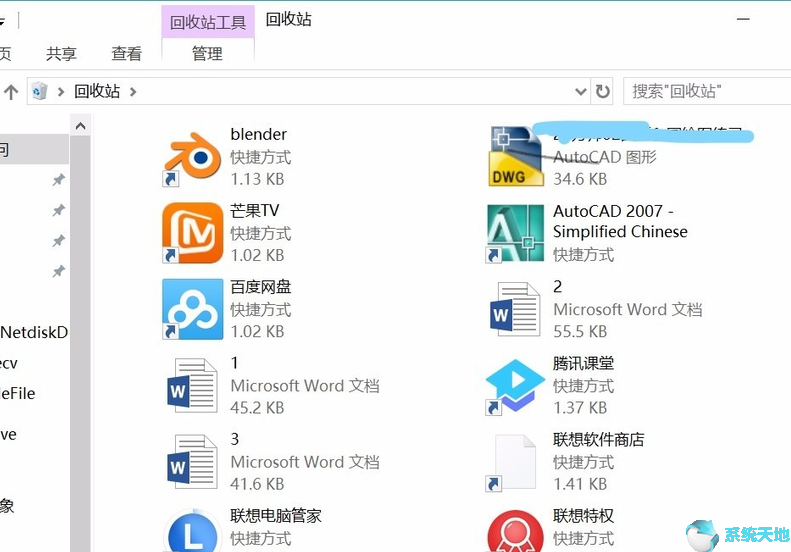Select the 联想软件商店 blank shortcut icon
The height and width of the screenshot is (552, 791).
pos(511,462)
